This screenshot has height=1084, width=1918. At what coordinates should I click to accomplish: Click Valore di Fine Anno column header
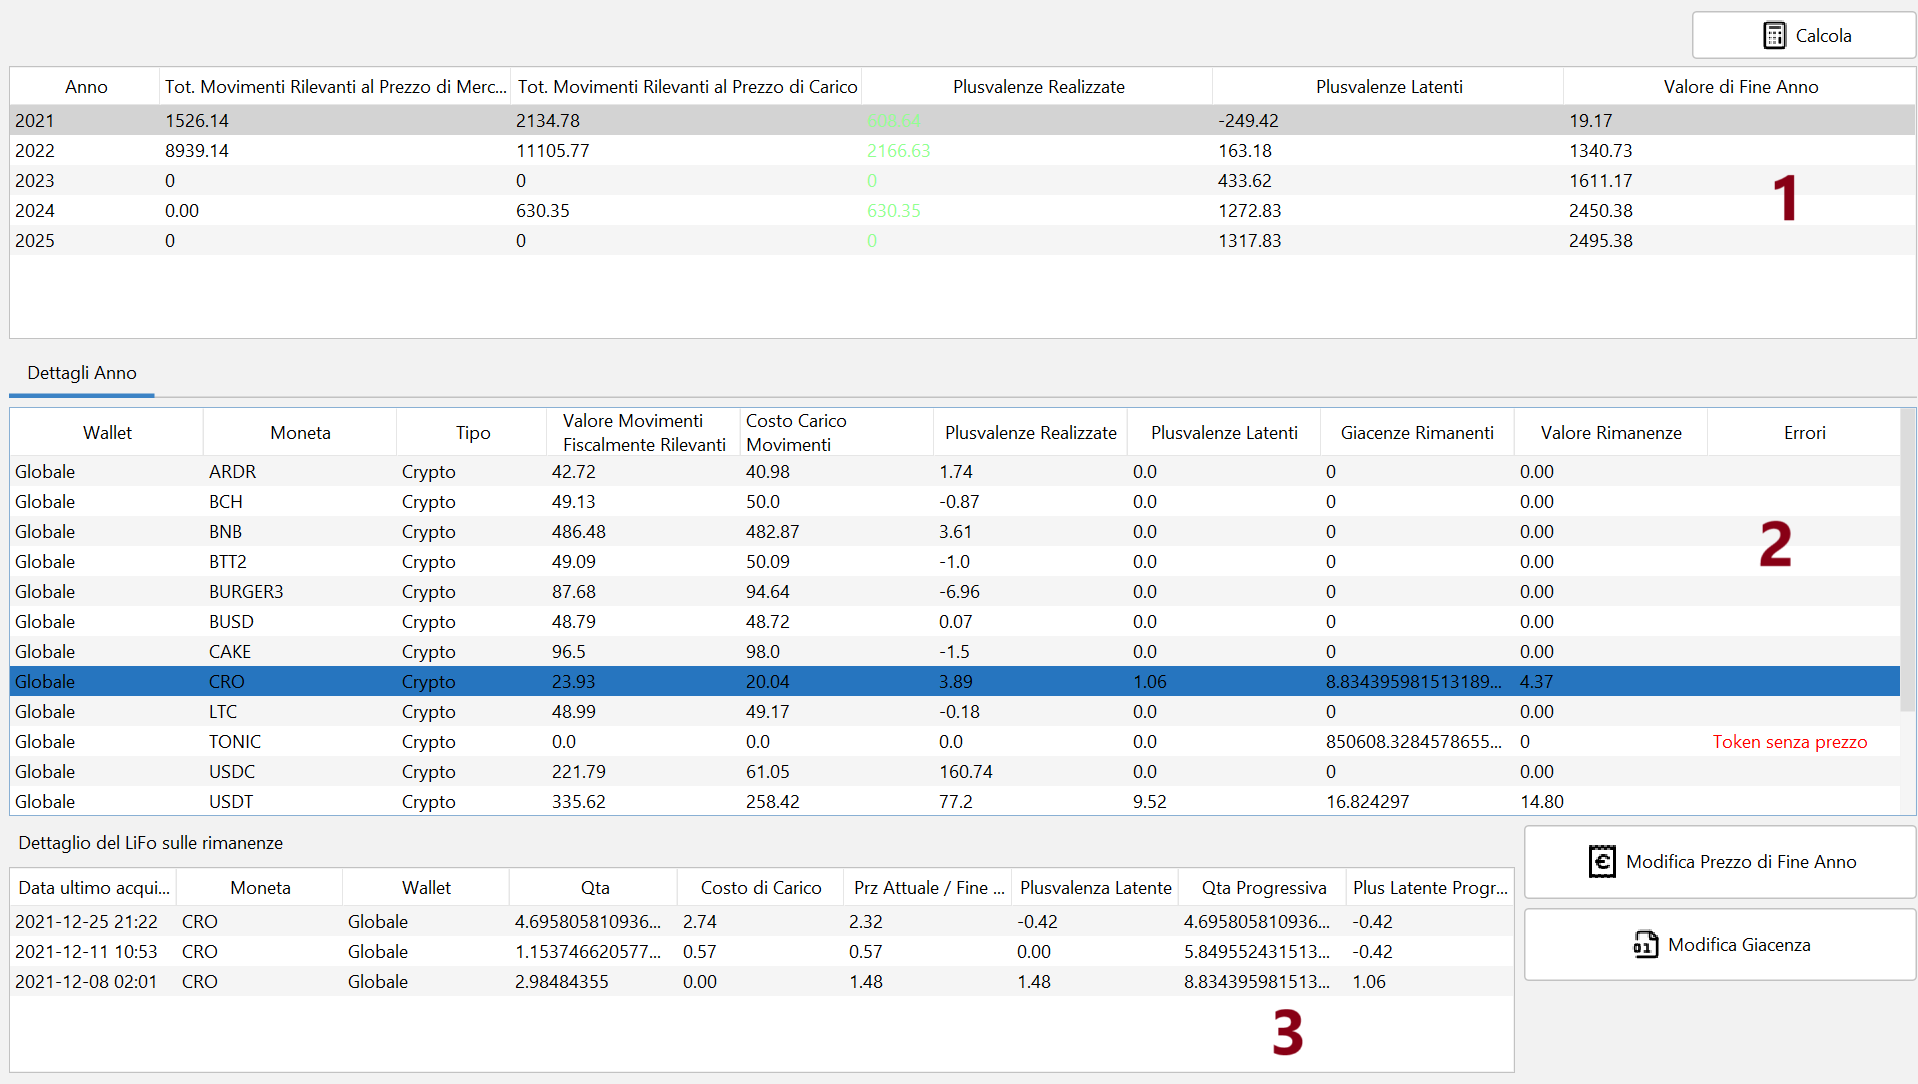1740,87
